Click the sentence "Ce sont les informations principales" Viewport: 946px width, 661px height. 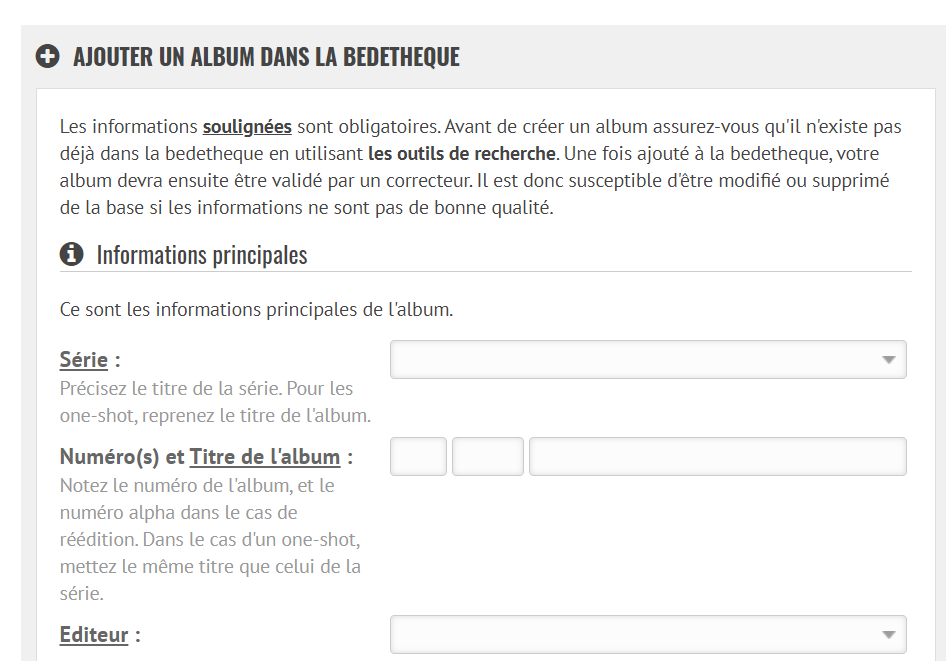pos(256,309)
